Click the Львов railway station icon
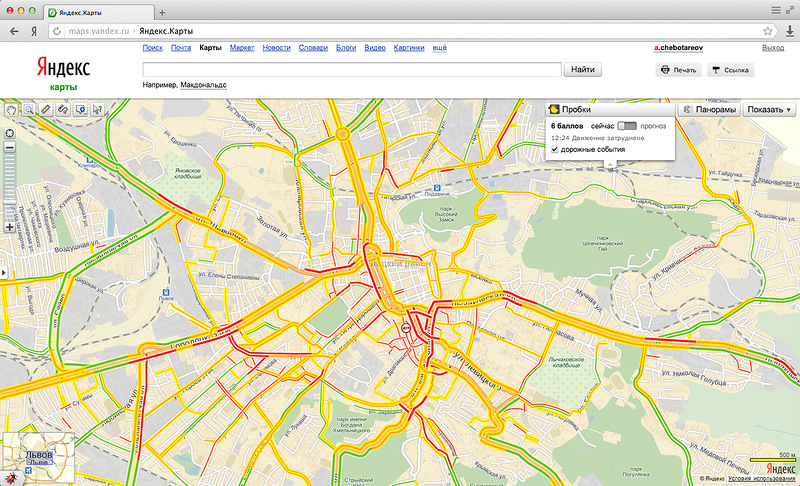 click(166, 293)
